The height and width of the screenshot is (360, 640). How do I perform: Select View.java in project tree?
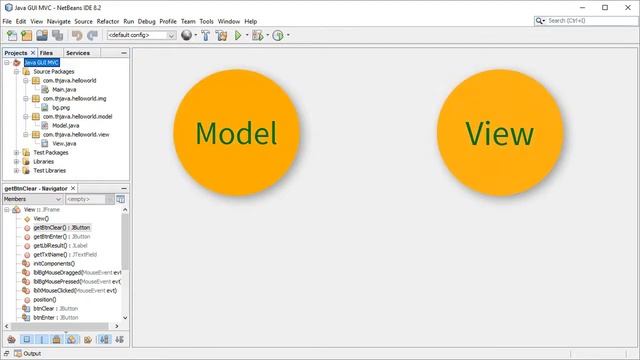(x=64, y=144)
